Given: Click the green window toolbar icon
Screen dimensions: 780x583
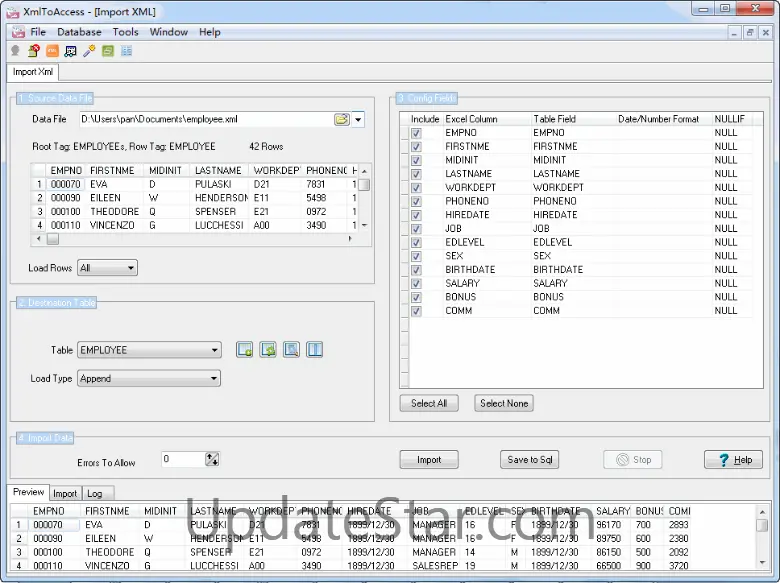Looking at the screenshot, I should (108, 51).
